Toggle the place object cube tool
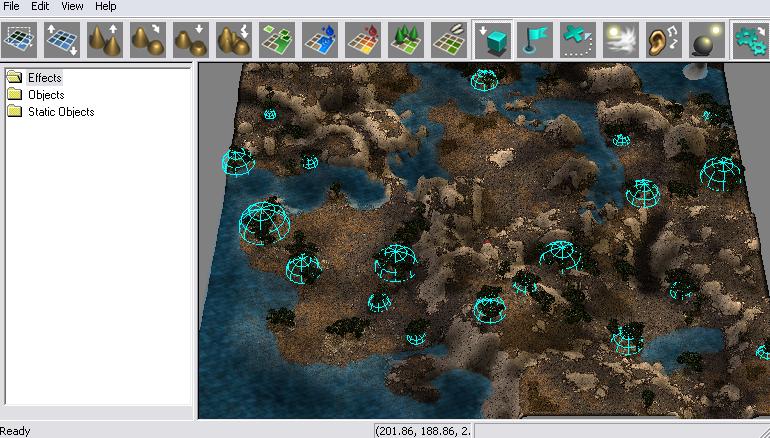 click(x=493, y=39)
